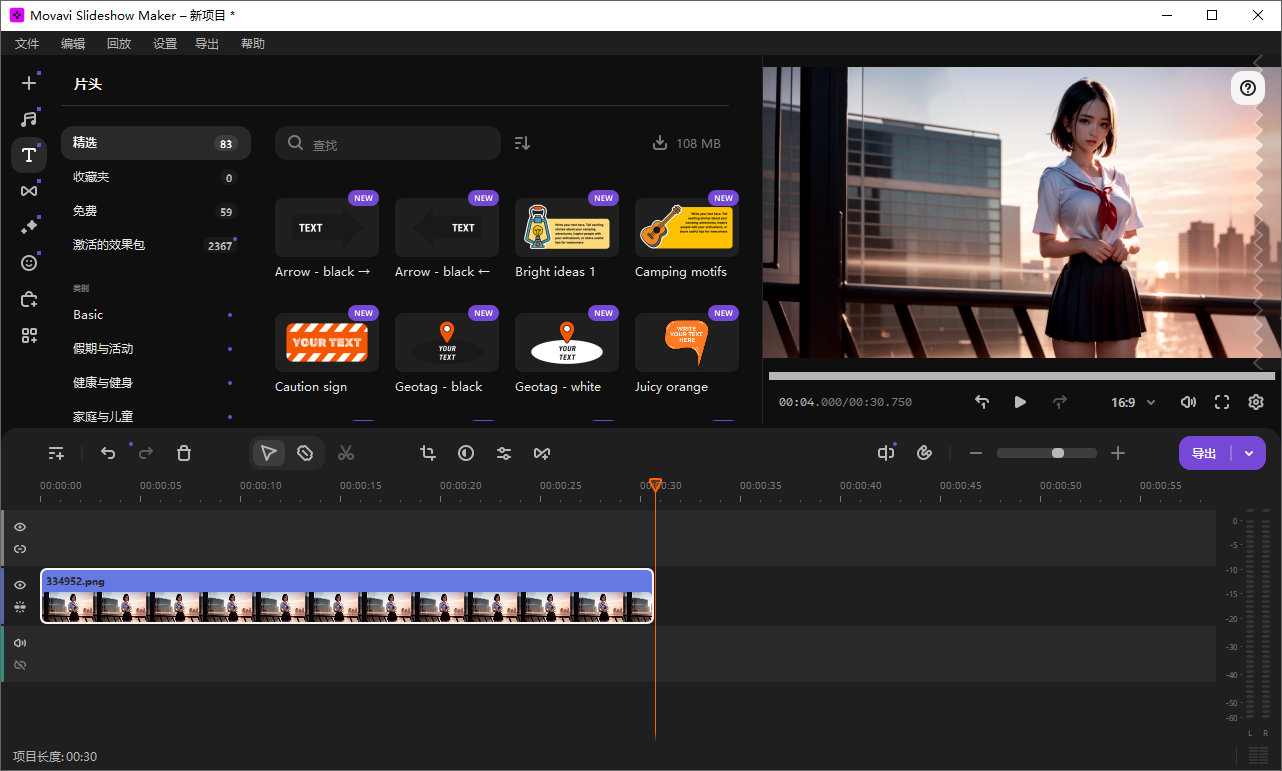1282x771 pixels.
Task: Hide the 334952.png video track
Action: click(20, 585)
